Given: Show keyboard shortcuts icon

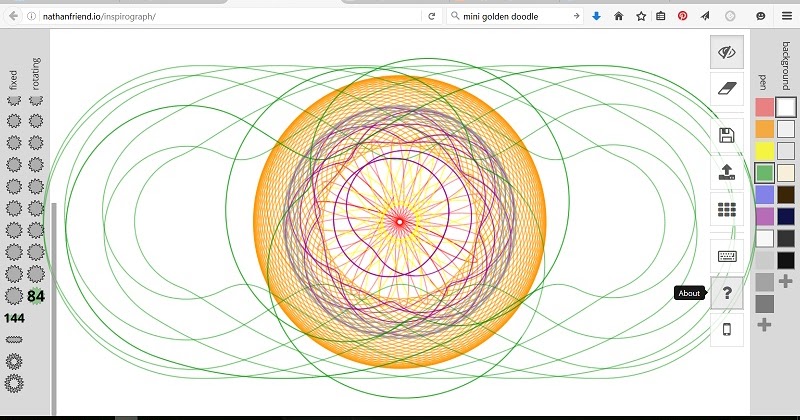Looking at the screenshot, I should click(727, 256).
